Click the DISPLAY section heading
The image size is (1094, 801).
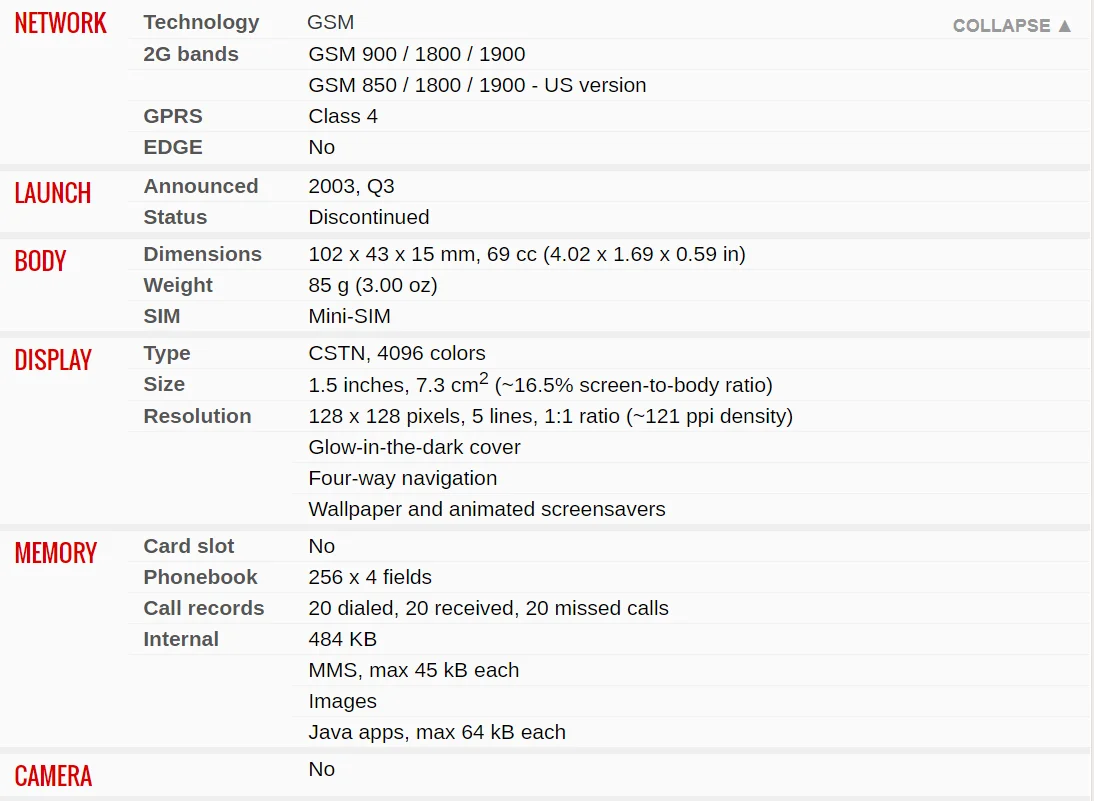(53, 360)
